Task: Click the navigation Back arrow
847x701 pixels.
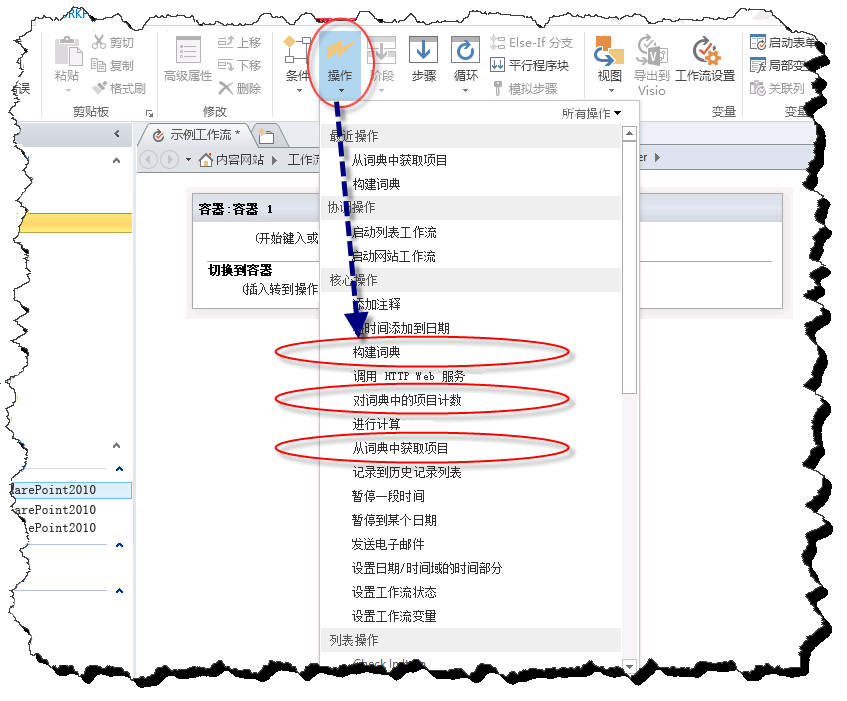Action: [149, 160]
